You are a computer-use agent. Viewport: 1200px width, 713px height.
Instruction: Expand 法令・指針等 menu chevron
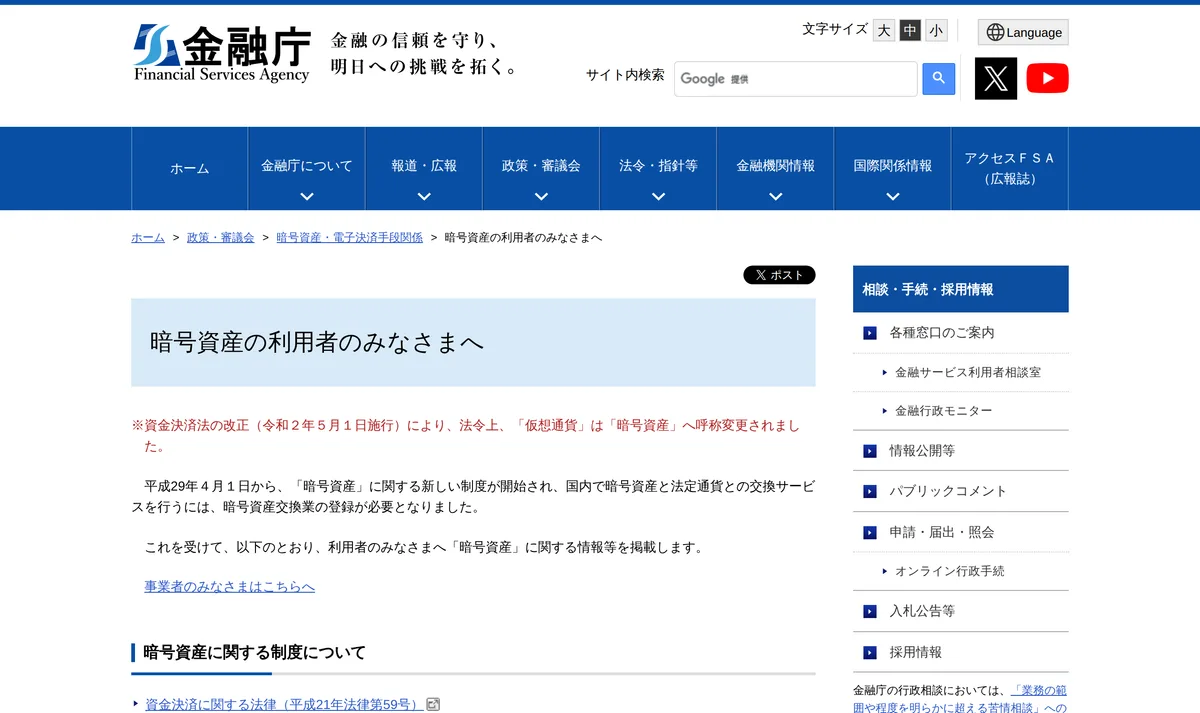658,196
